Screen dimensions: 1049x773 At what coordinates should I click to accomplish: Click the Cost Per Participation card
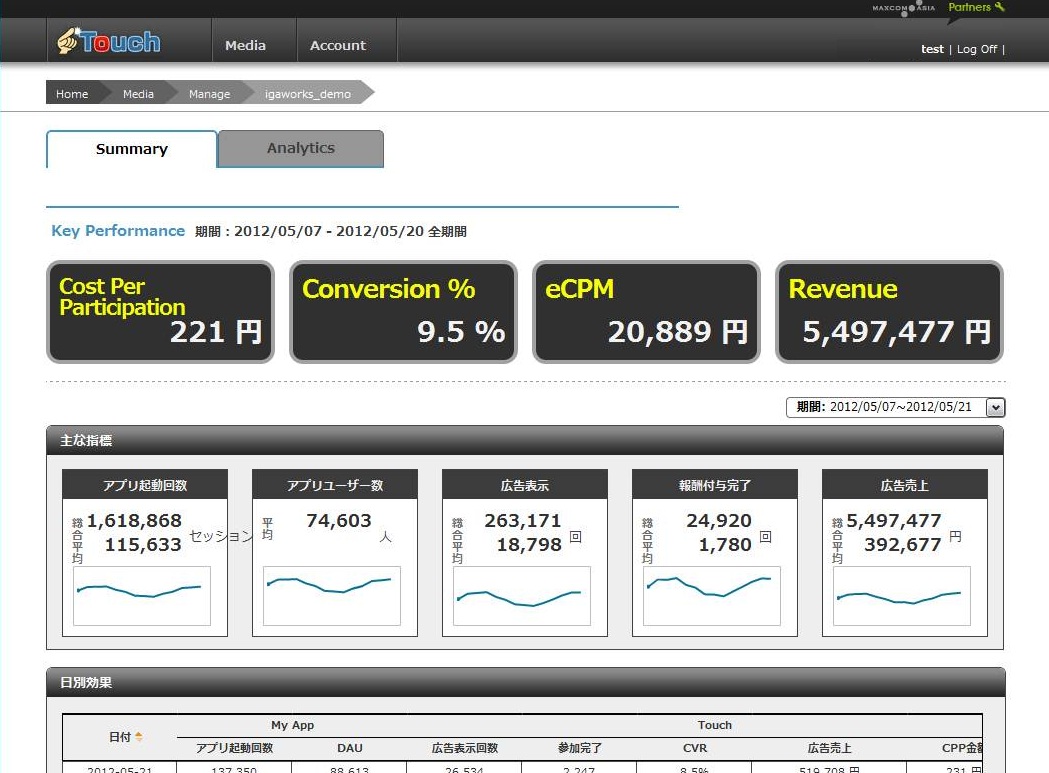coord(160,312)
